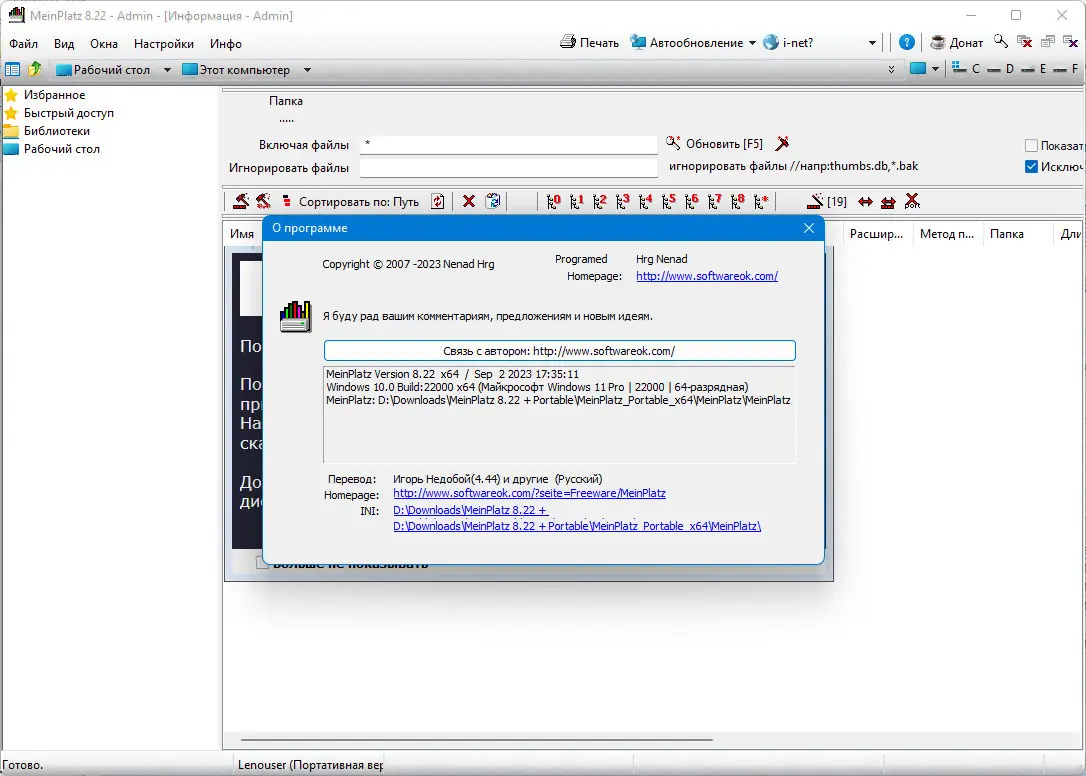
Task: Click the Расшир... column header
Action: pos(876,234)
